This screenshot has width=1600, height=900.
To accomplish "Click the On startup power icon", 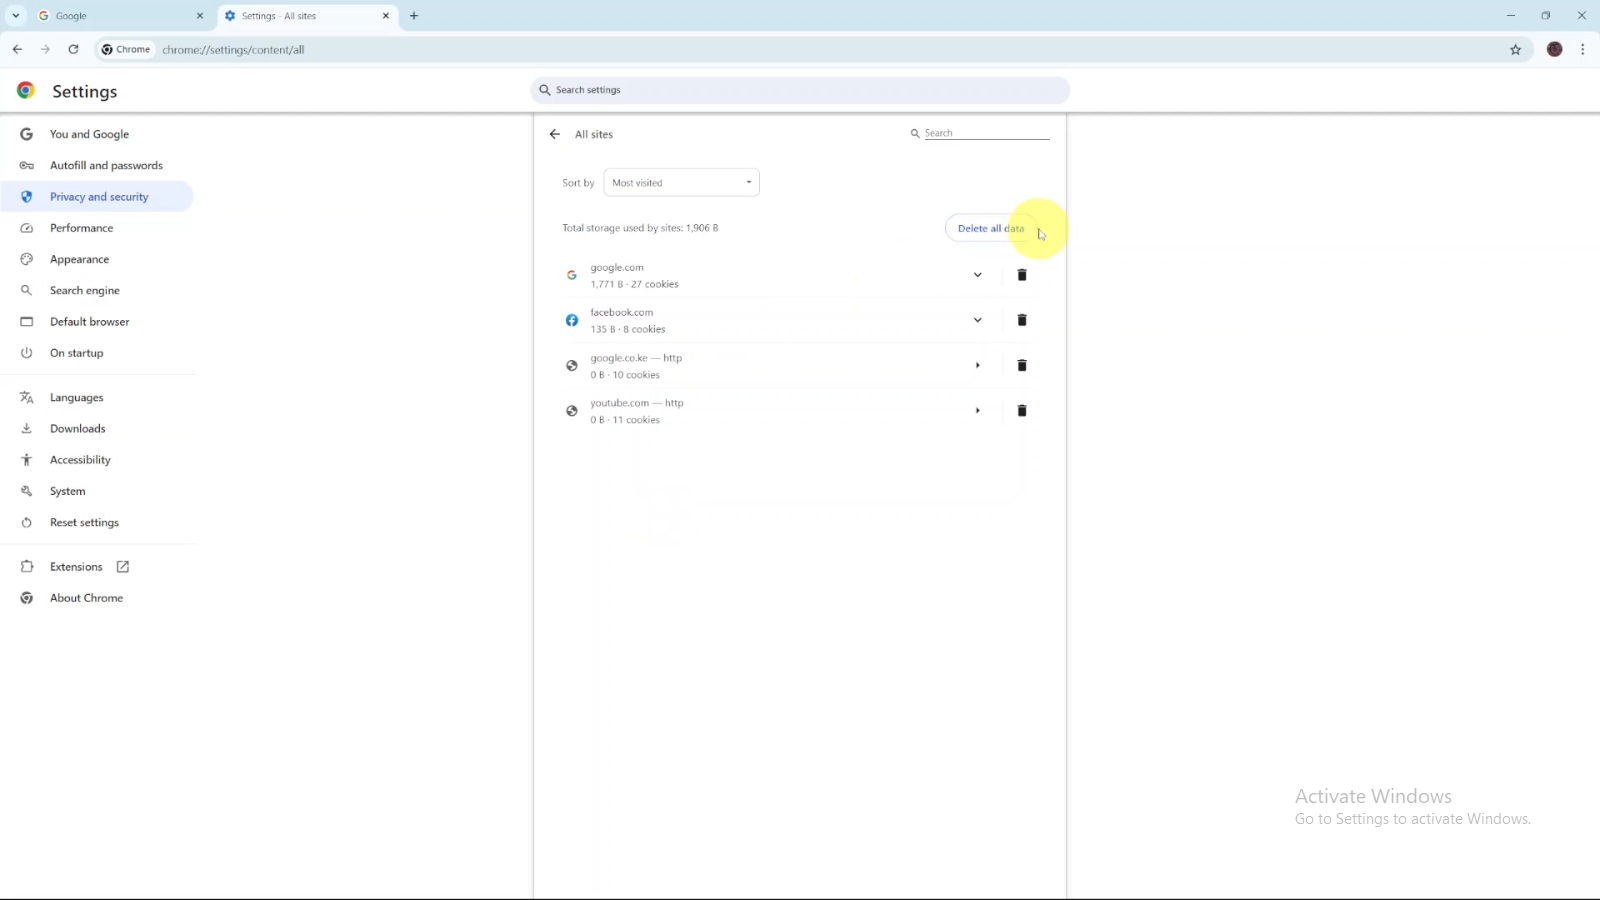I will (27, 353).
